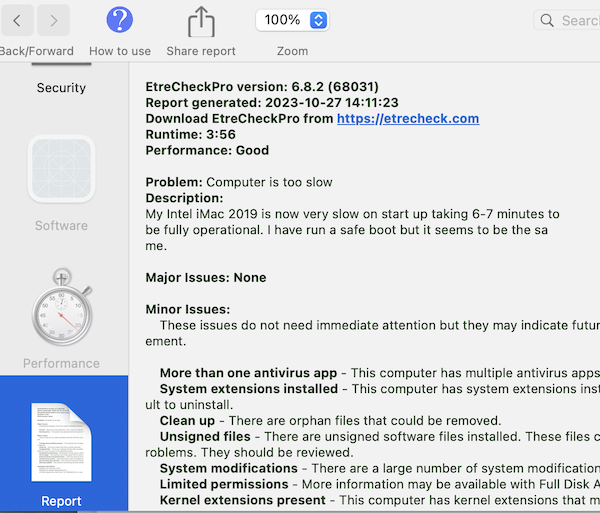Open the How to use help icon
This screenshot has width=600, height=513.
tap(120, 20)
